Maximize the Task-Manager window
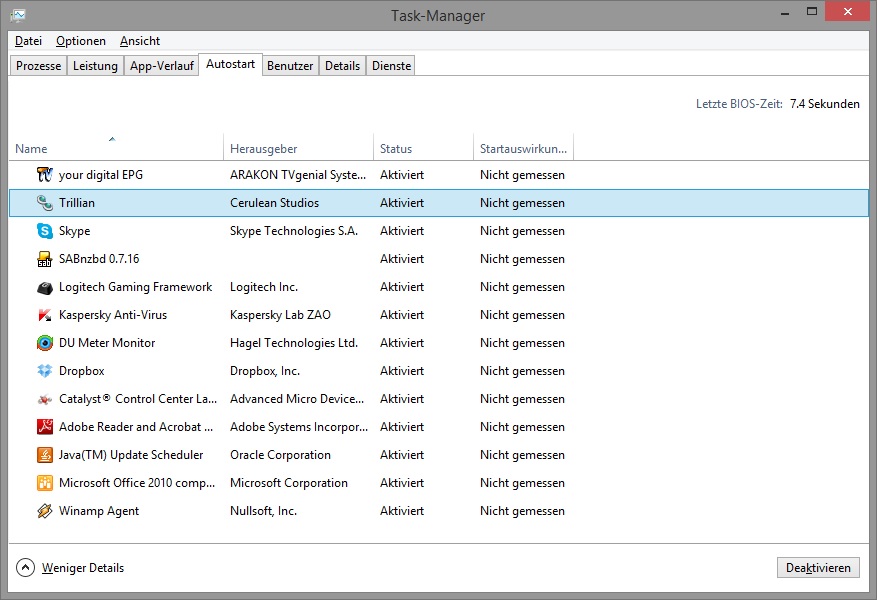The width and height of the screenshot is (877, 600). [812, 11]
